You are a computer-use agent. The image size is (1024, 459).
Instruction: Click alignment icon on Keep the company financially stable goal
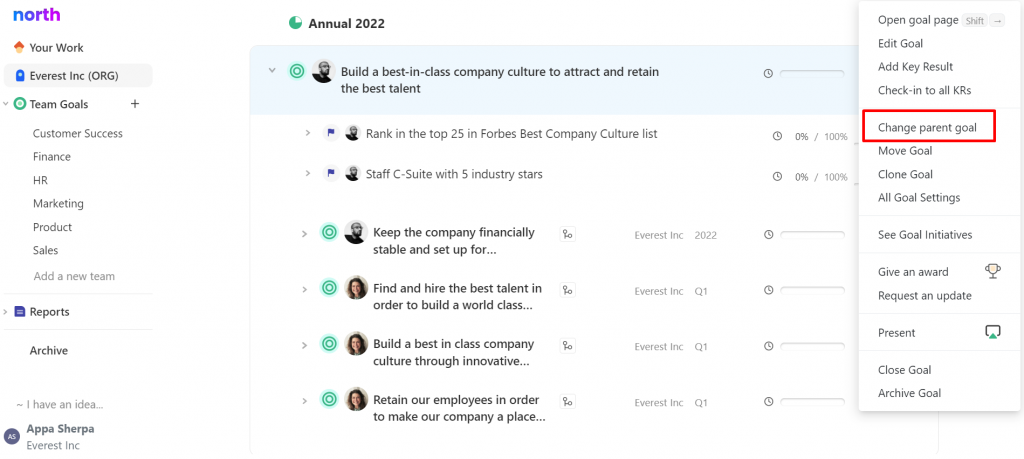568,234
